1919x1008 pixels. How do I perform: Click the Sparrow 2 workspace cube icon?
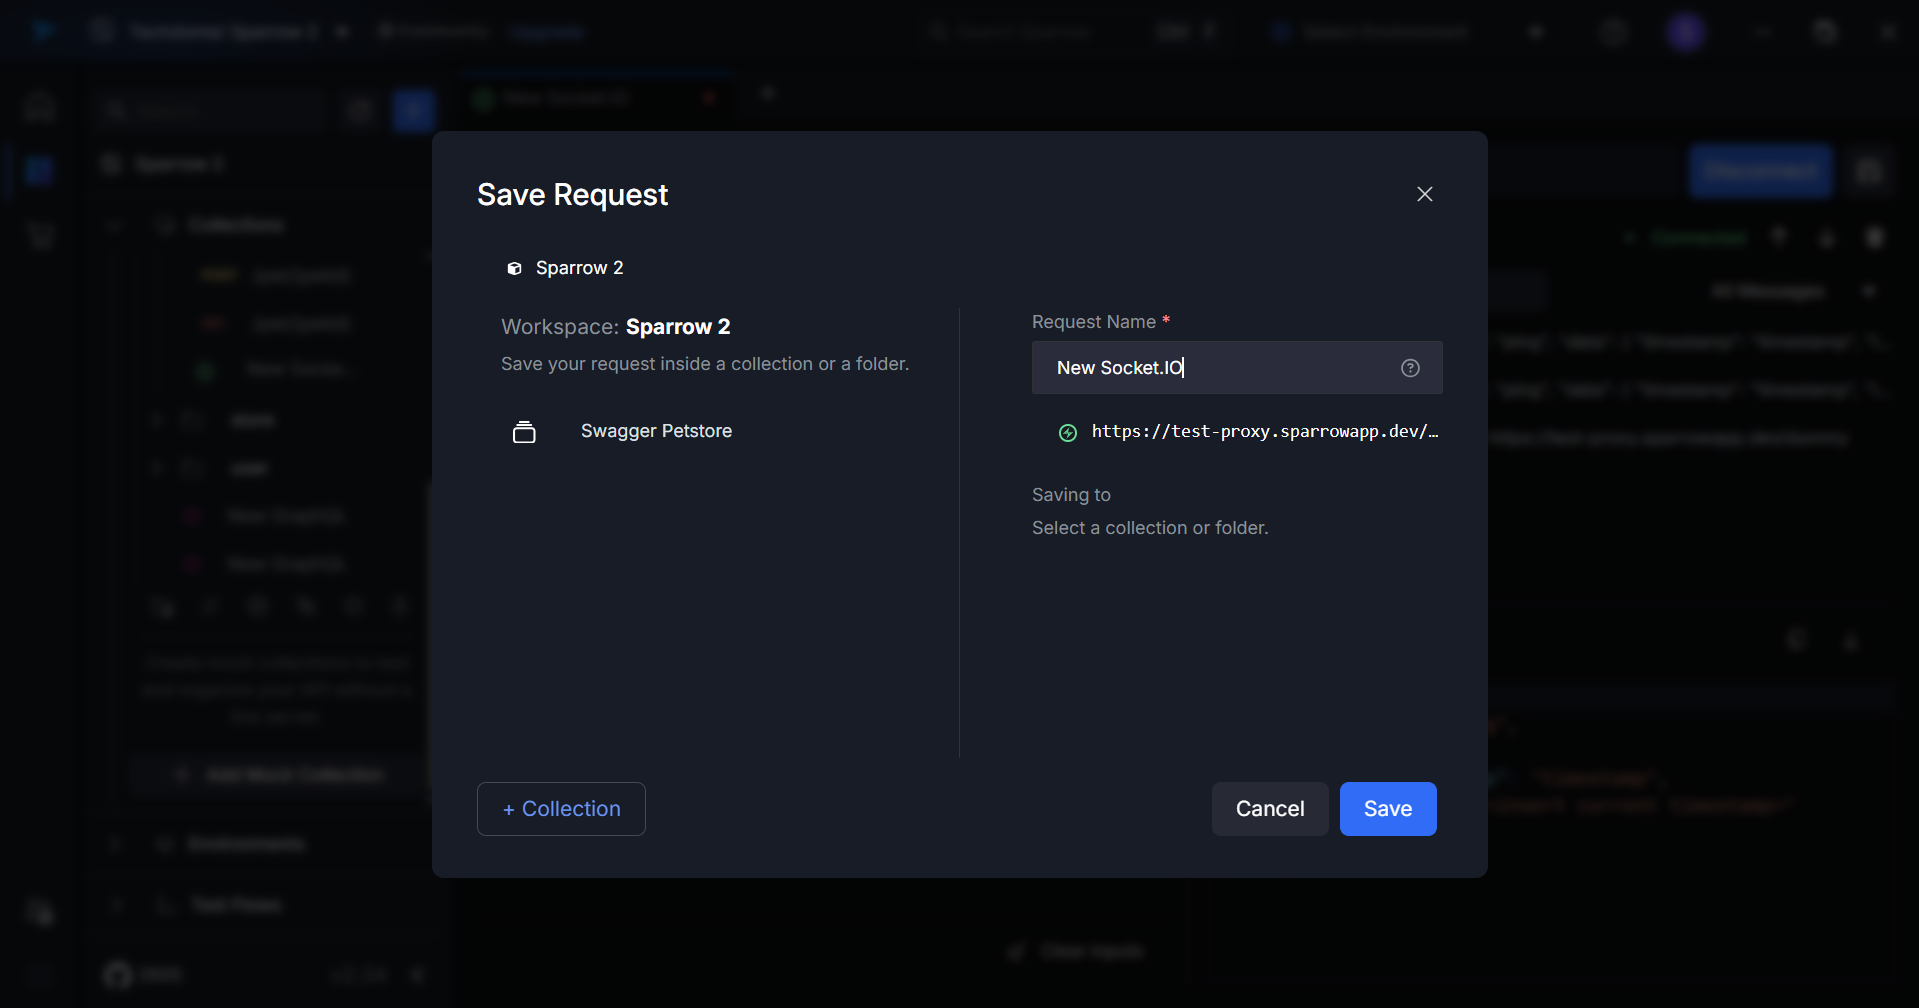coord(514,268)
